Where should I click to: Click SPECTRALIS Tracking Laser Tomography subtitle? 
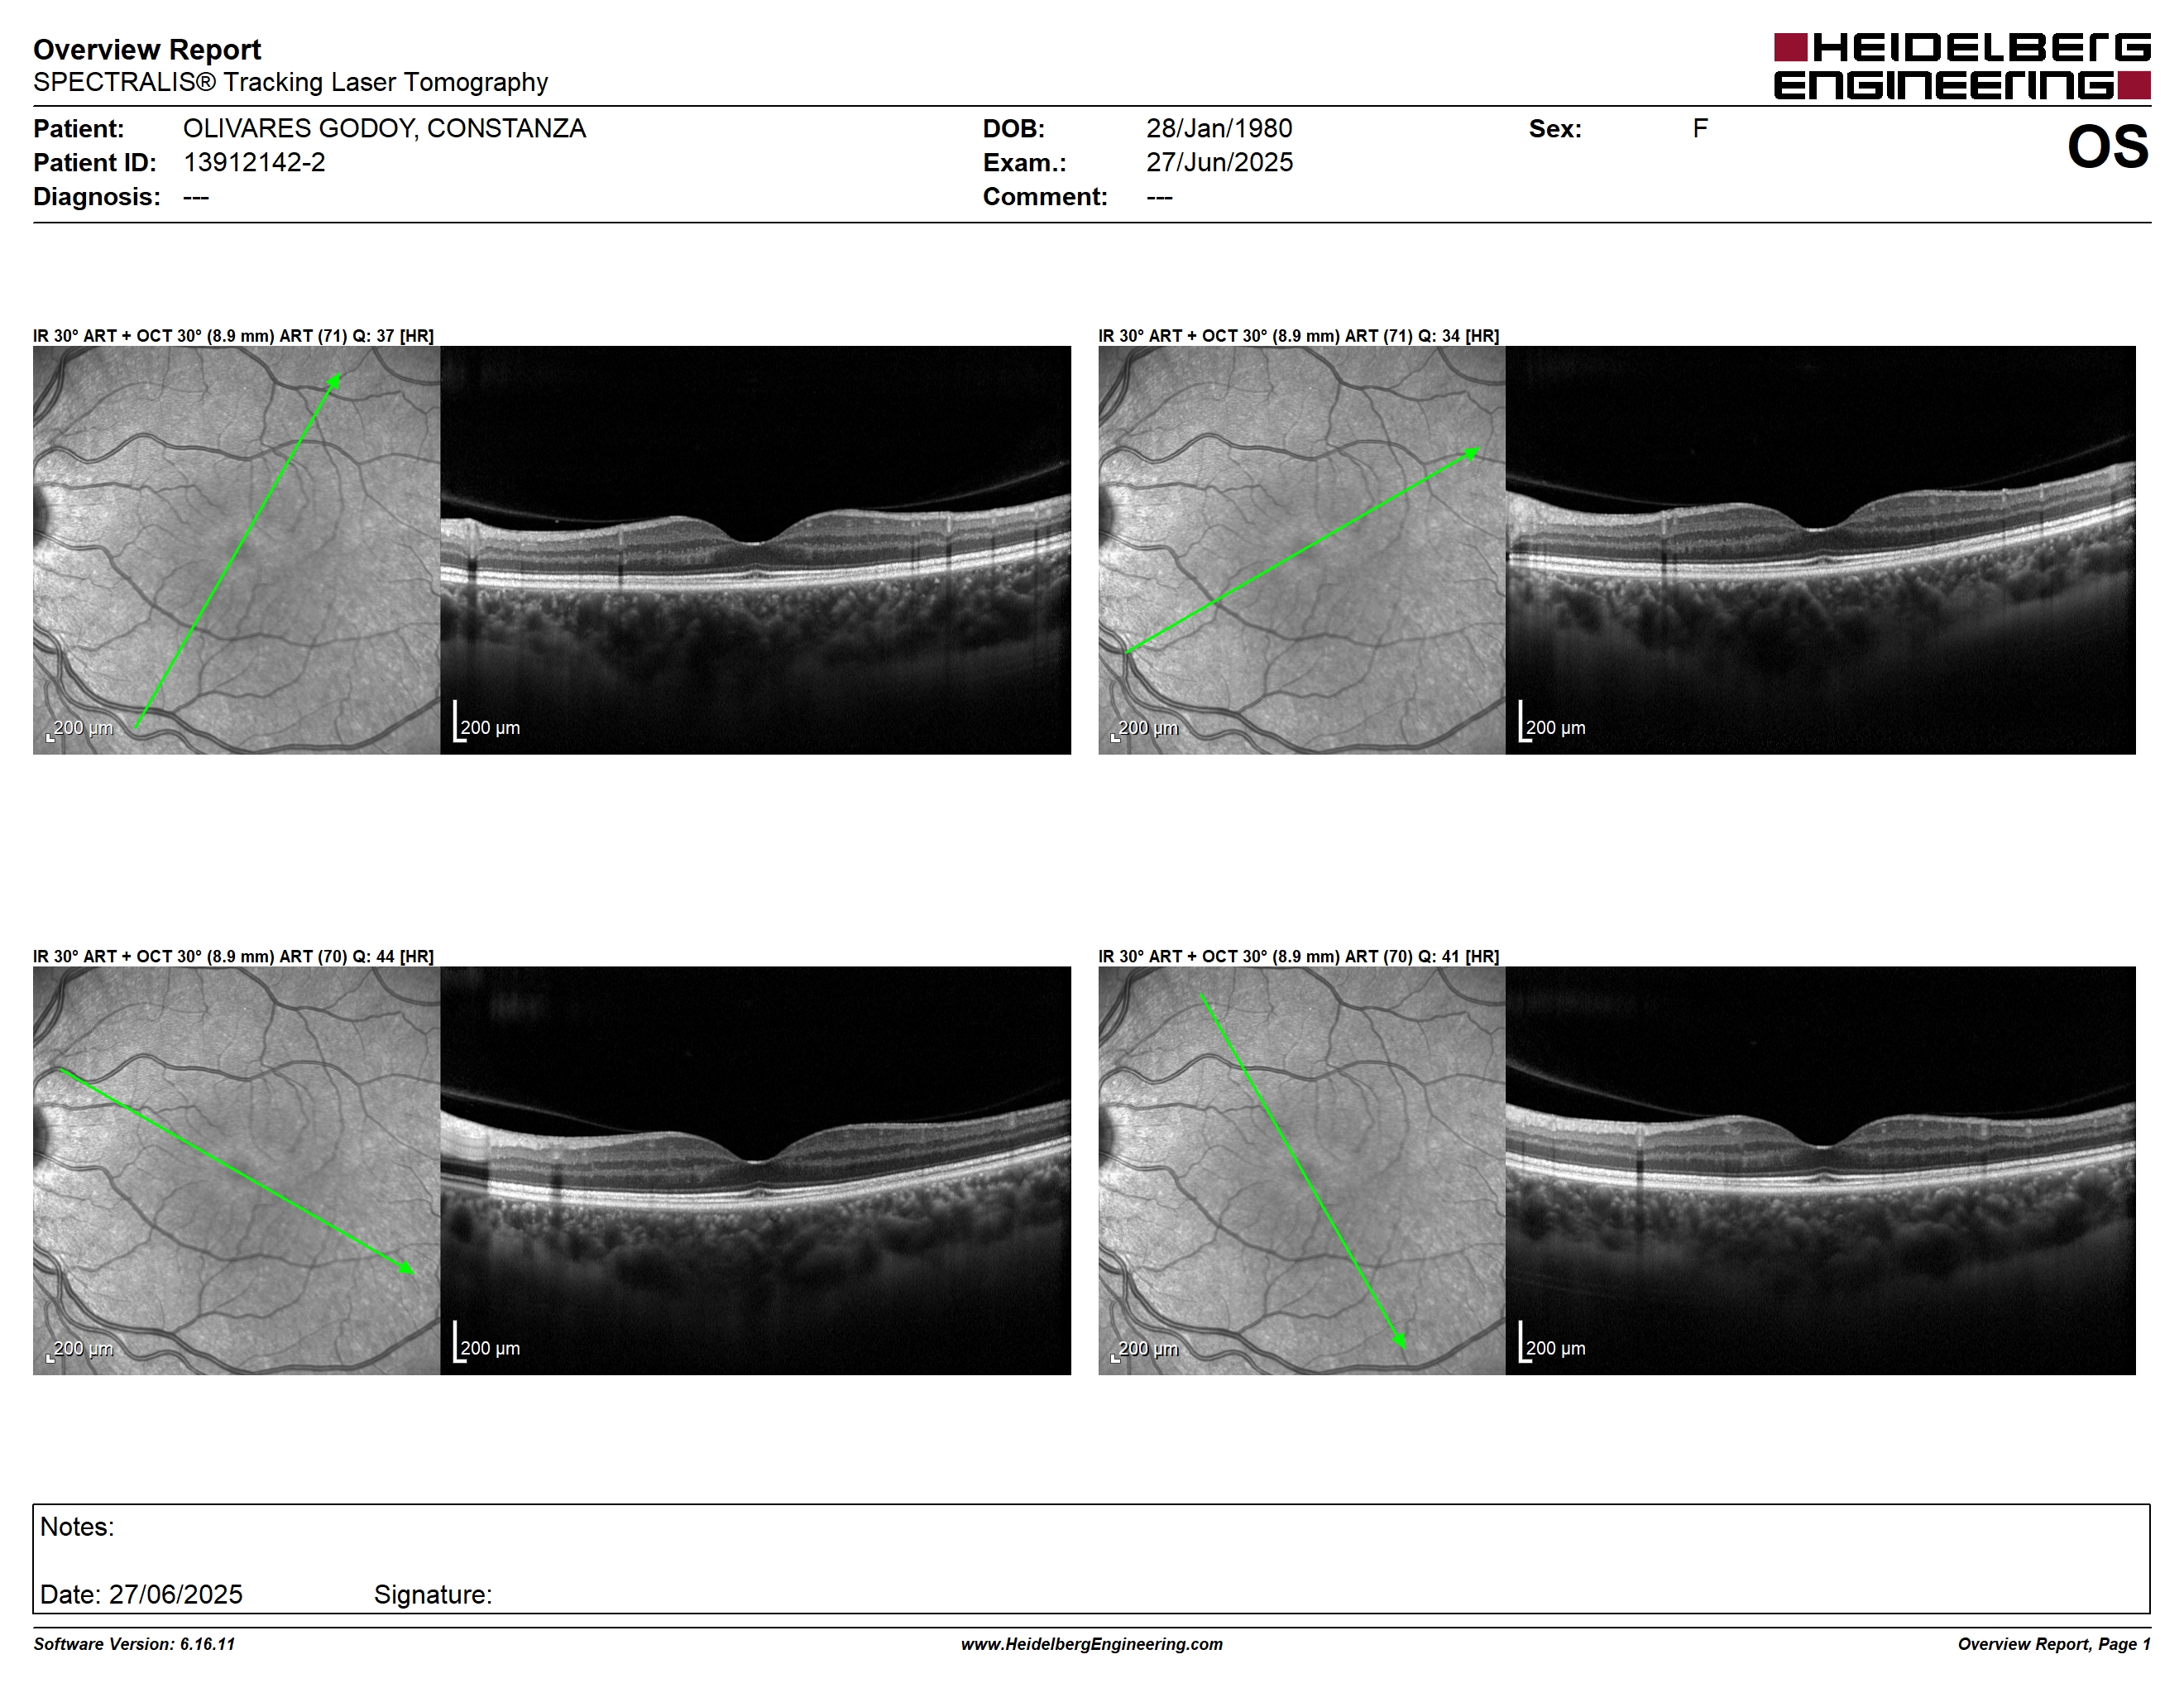290,82
